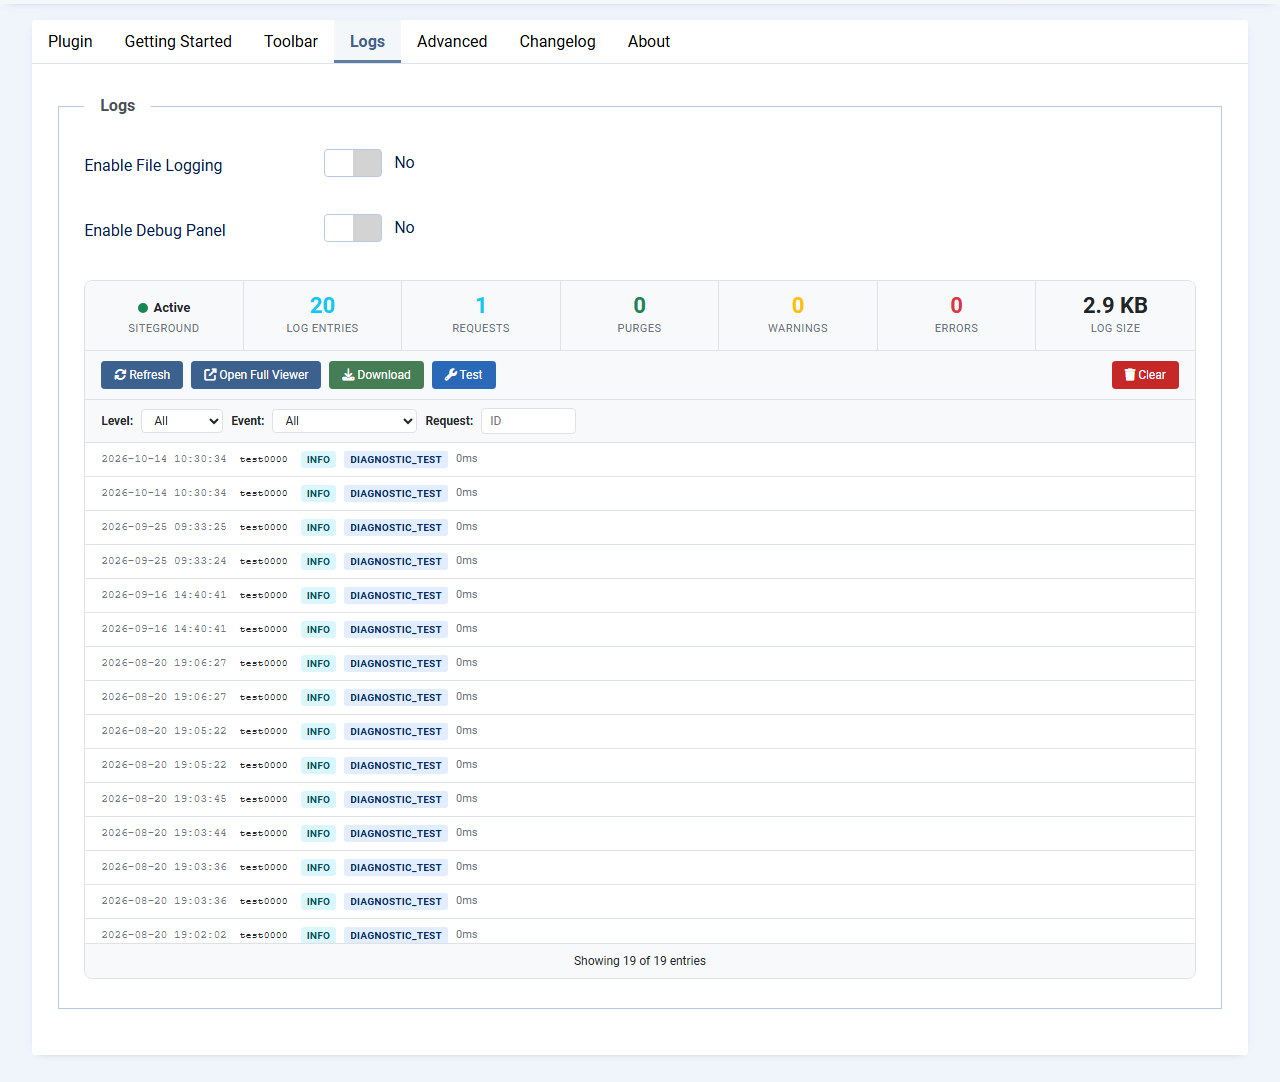Click the download arrow icon
Screen dimensions: 1280x1082
coord(348,375)
